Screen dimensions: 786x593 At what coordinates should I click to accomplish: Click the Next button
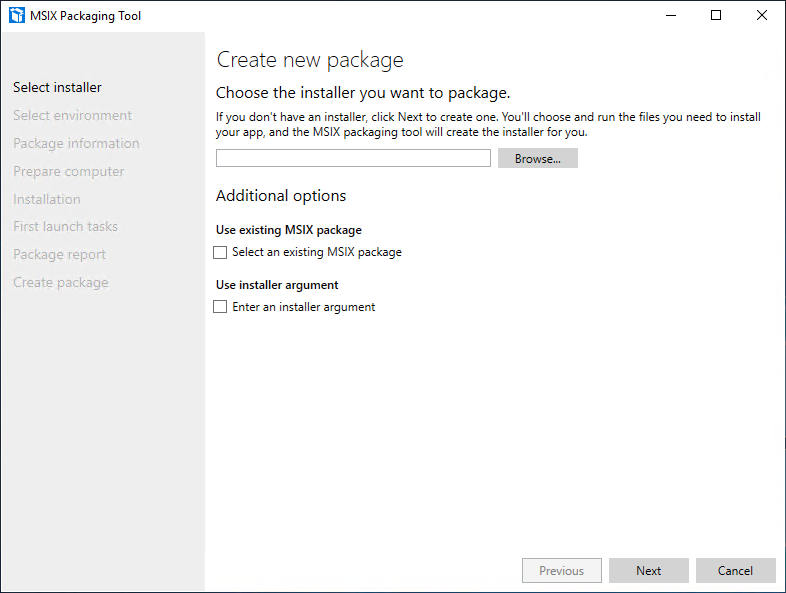[648, 570]
